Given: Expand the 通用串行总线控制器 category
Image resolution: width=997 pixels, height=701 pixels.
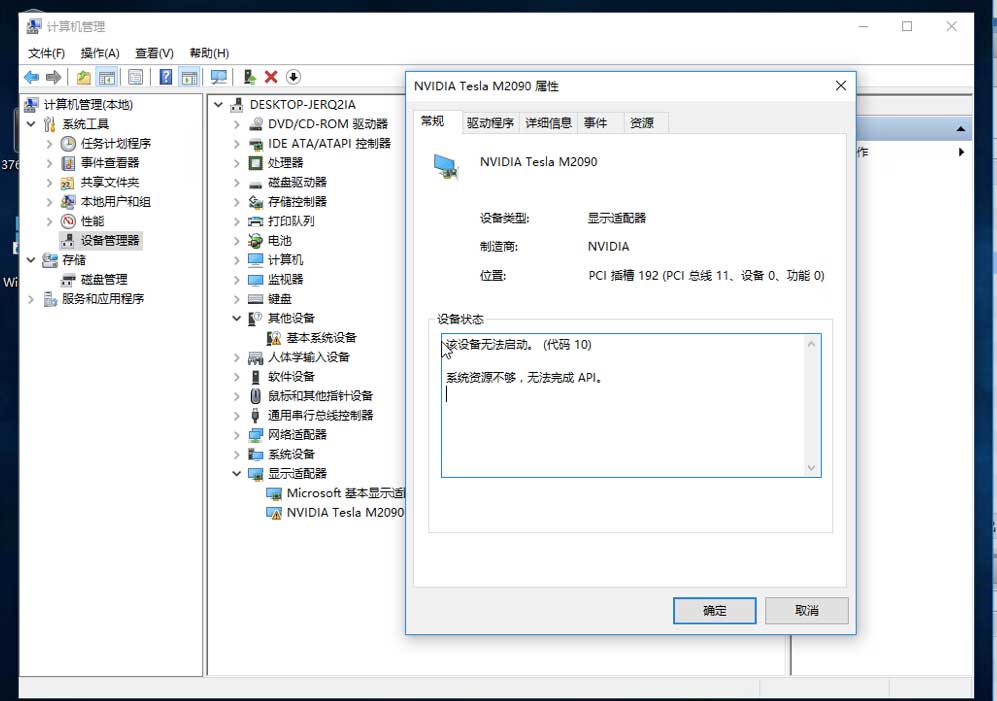Looking at the screenshot, I should click(237, 416).
